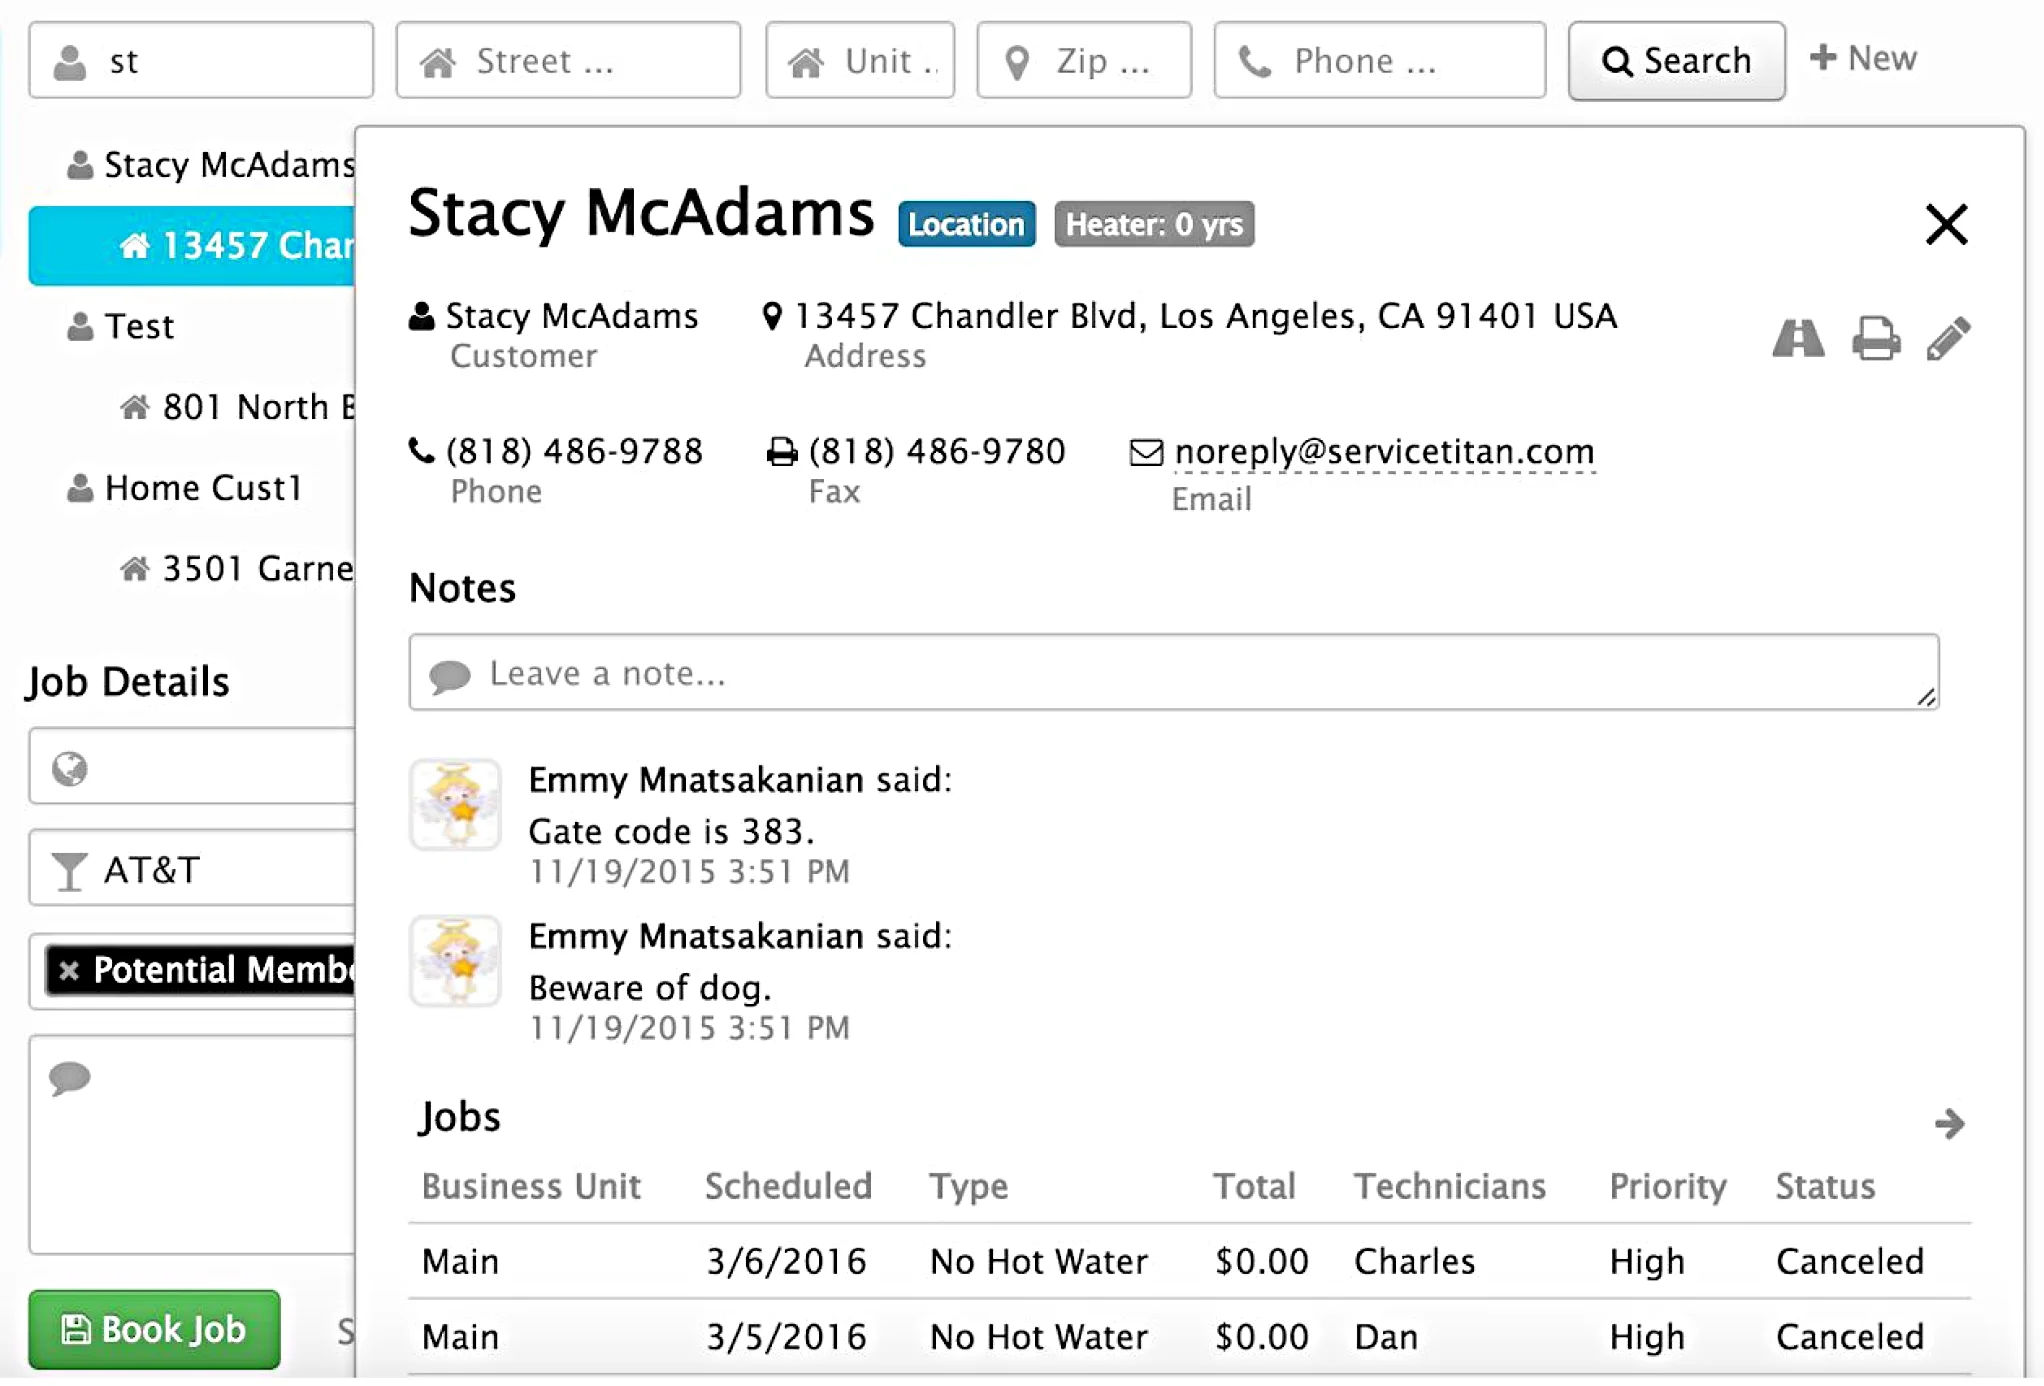Click the job summary comment box
This screenshot has height=1386, width=2044.
coord(192,1144)
